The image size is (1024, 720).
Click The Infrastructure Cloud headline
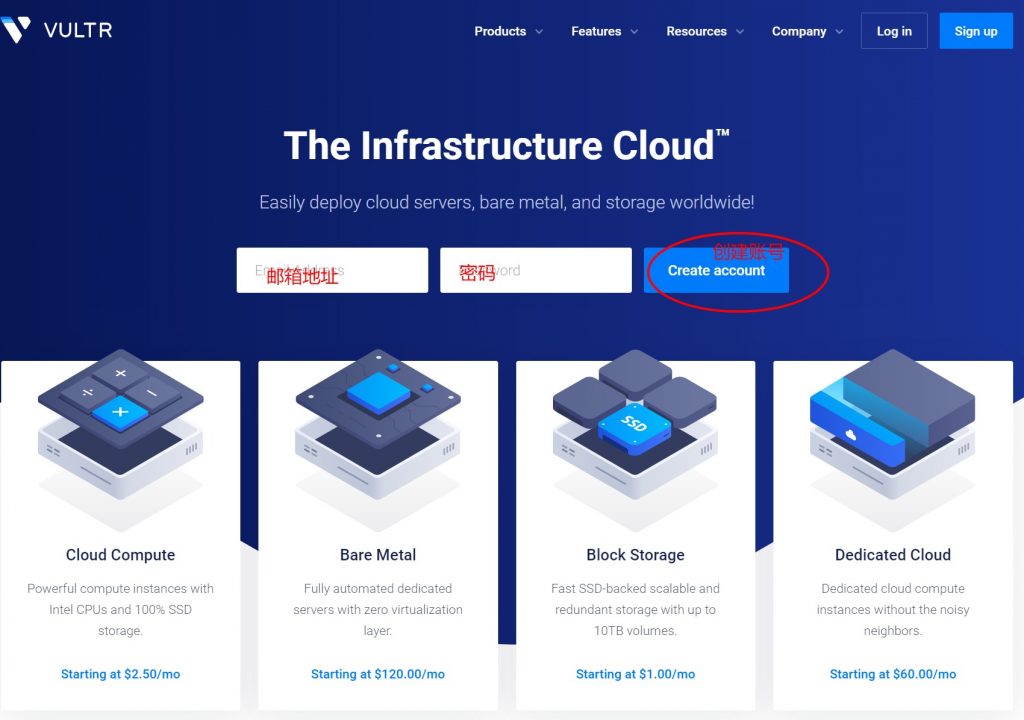(x=506, y=145)
